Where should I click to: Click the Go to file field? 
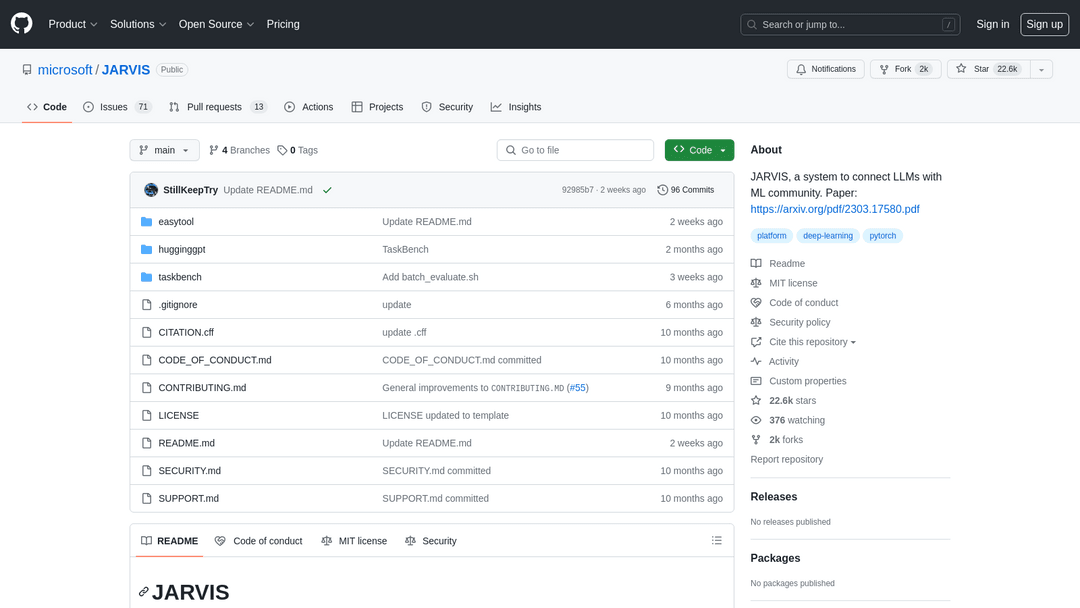[x=575, y=150]
